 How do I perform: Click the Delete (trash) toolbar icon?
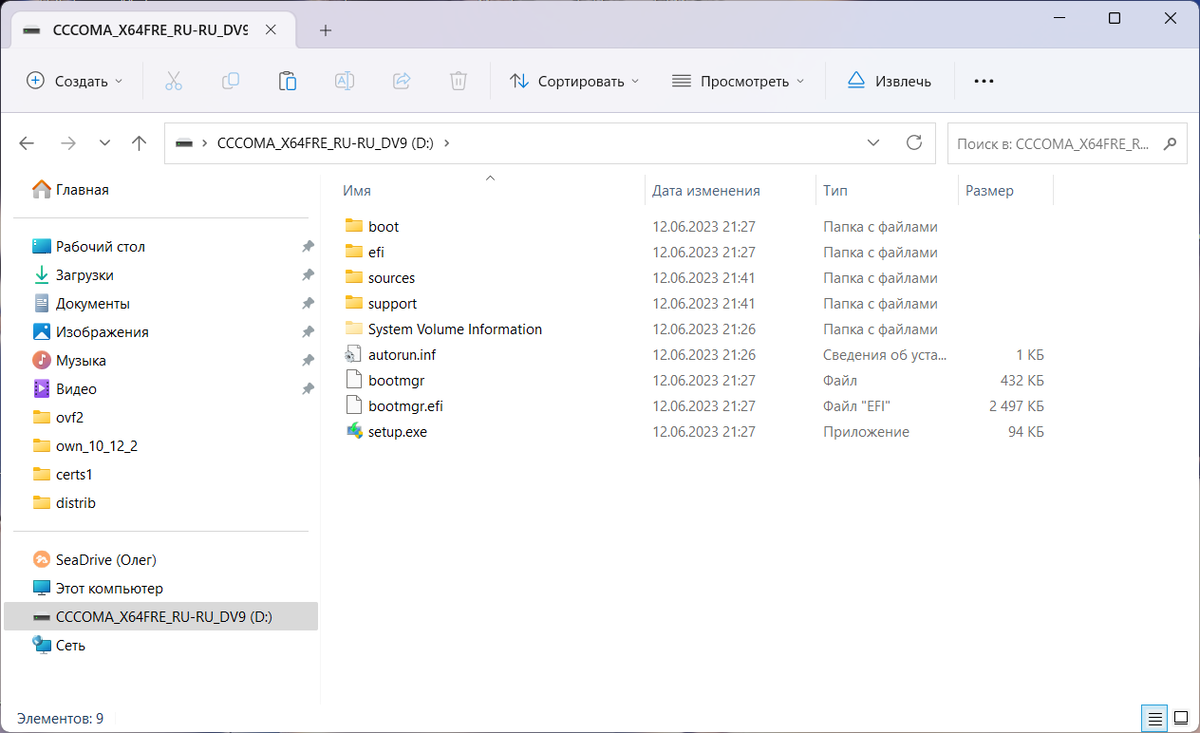458,81
